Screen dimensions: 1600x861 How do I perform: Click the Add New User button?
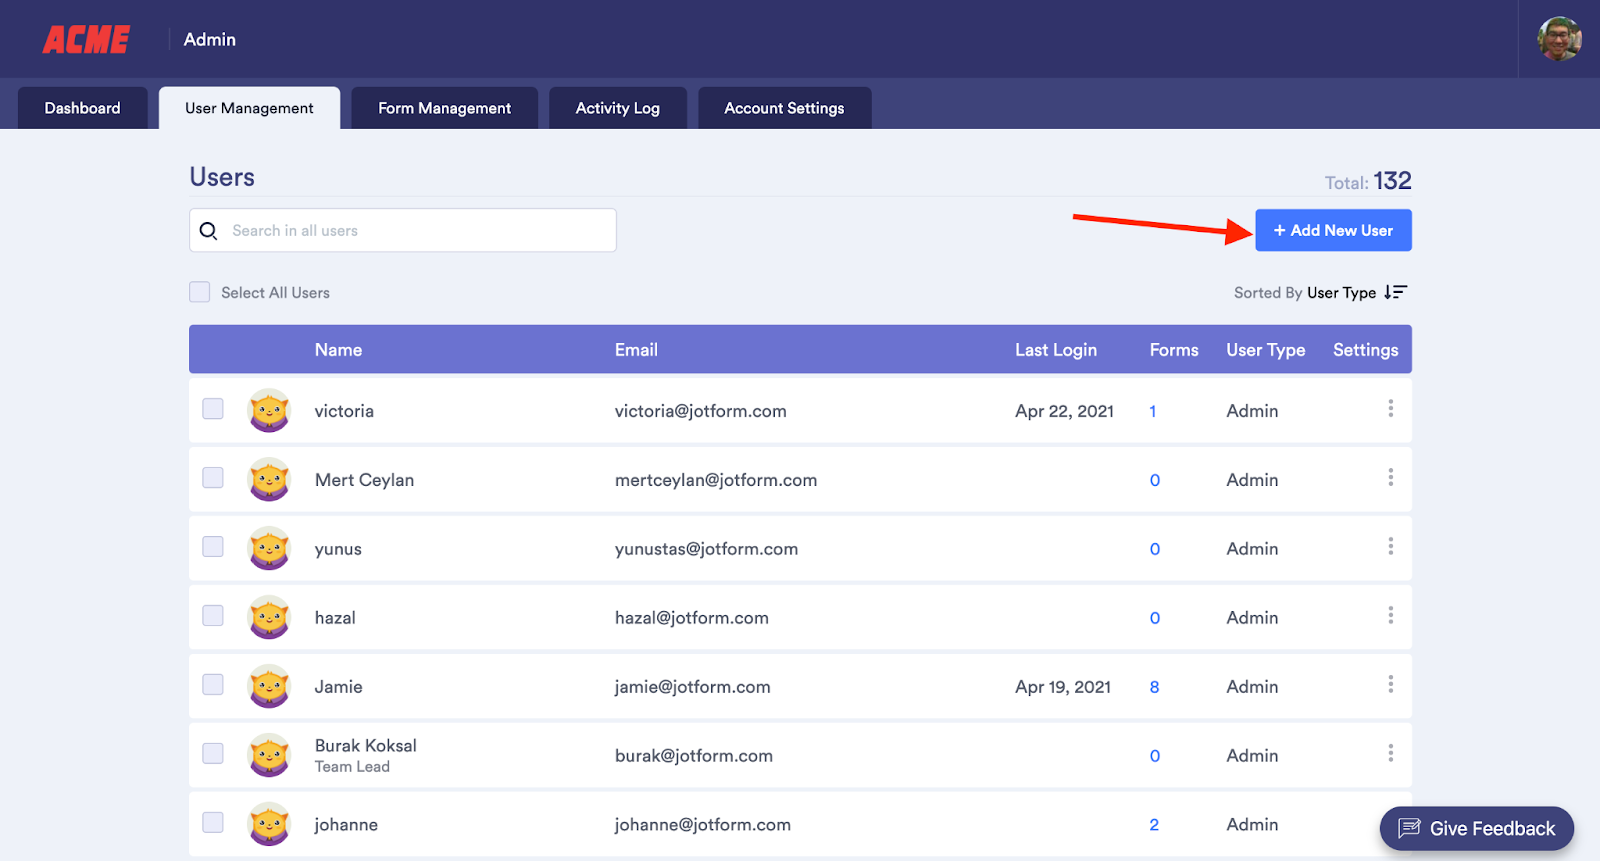pyautogui.click(x=1333, y=230)
